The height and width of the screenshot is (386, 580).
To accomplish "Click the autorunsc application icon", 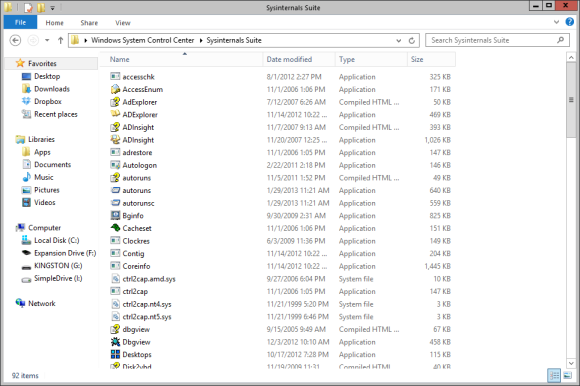I will click(x=115, y=203).
